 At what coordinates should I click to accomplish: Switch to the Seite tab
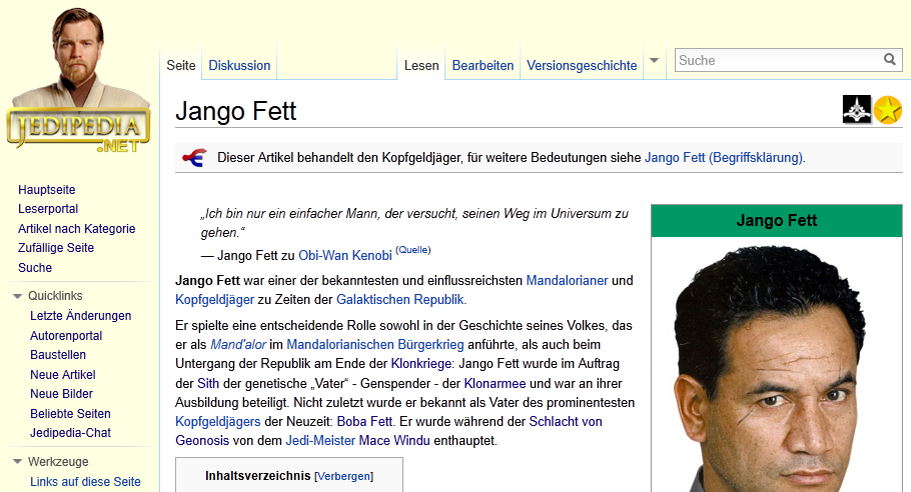point(181,66)
